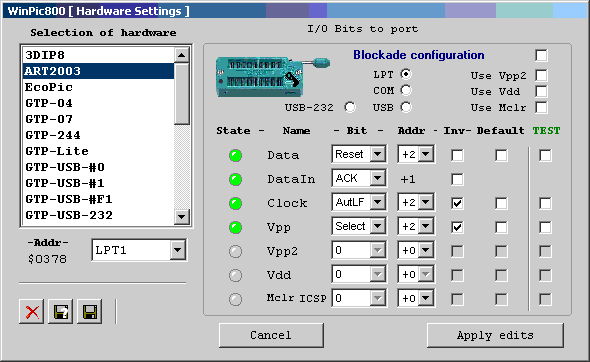The height and width of the screenshot is (362, 590).
Task: Open the LPT1 port address dropdown
Action: pyautogui.click(x=177, y=250)
